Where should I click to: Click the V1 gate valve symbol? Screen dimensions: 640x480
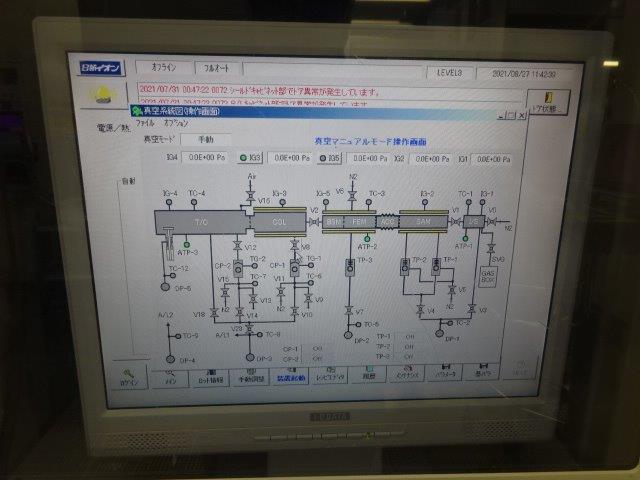pos(456,222)
